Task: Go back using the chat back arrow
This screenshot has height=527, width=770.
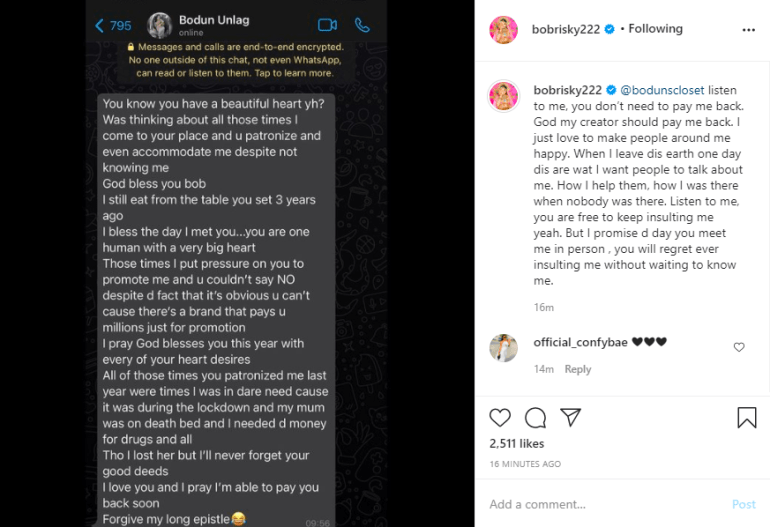Action: tap(99, 26)
